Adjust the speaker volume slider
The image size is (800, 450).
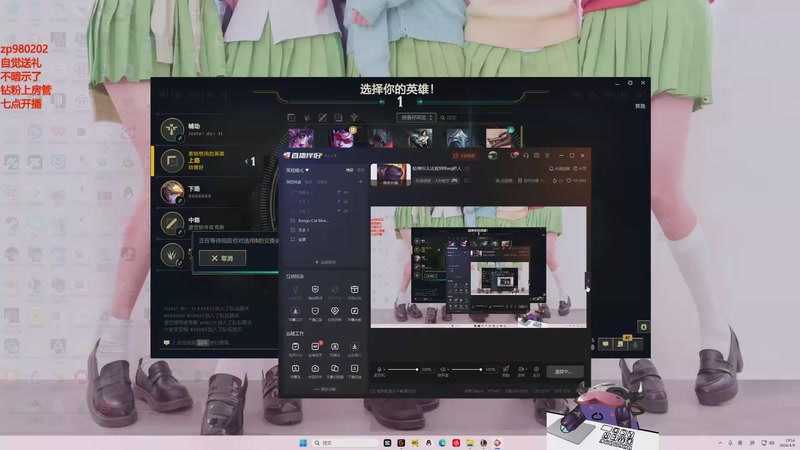466,369
